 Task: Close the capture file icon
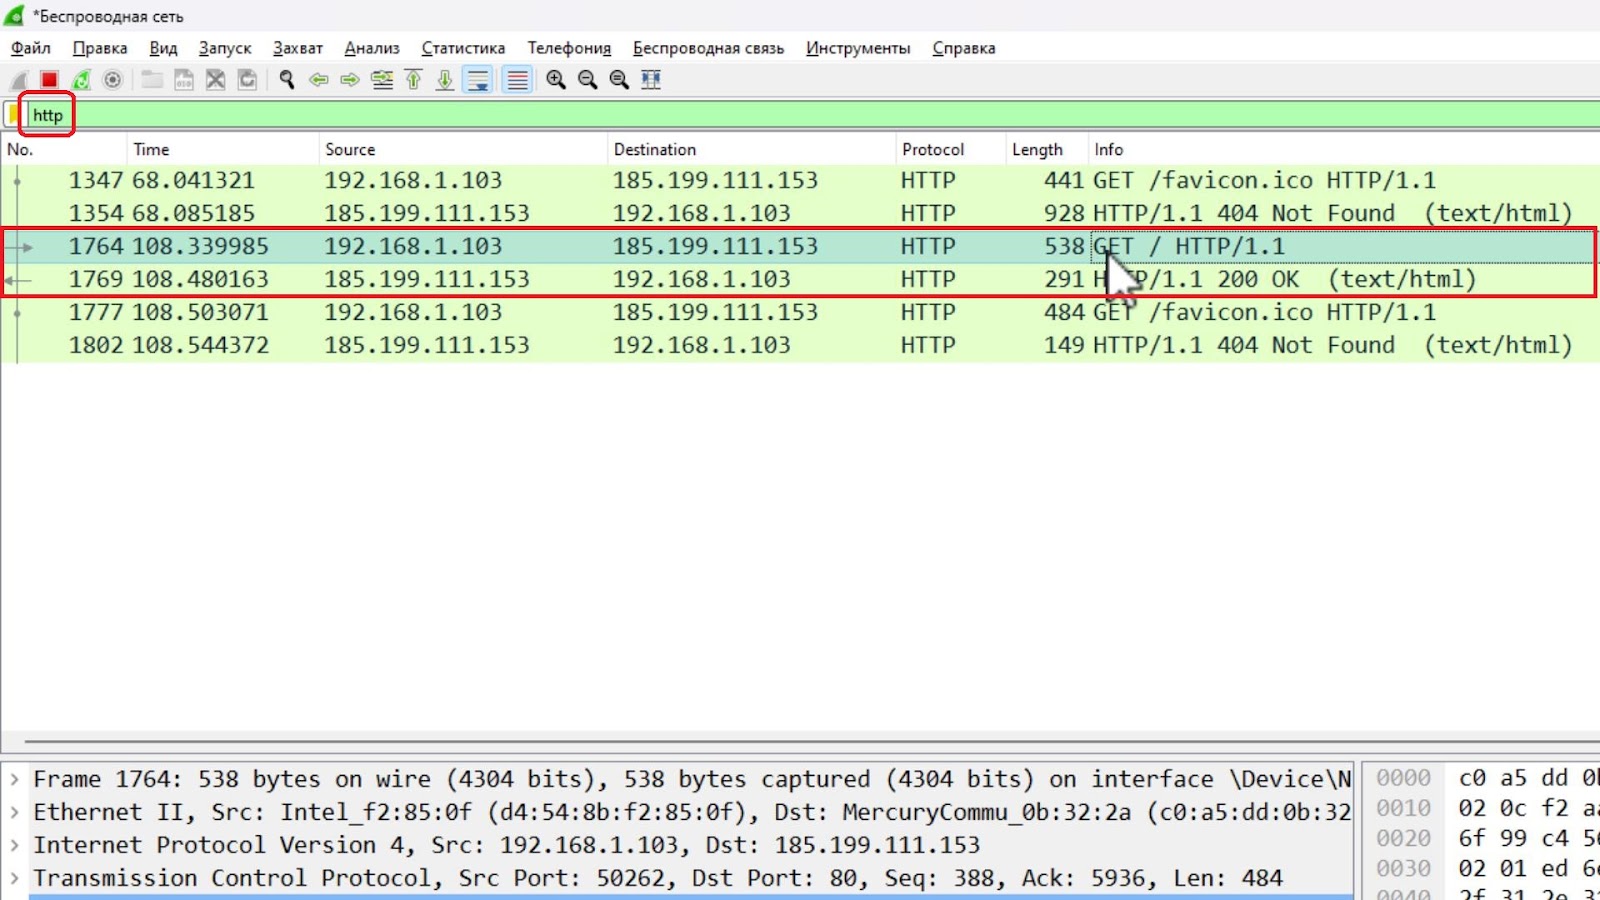tap(215, 80)
